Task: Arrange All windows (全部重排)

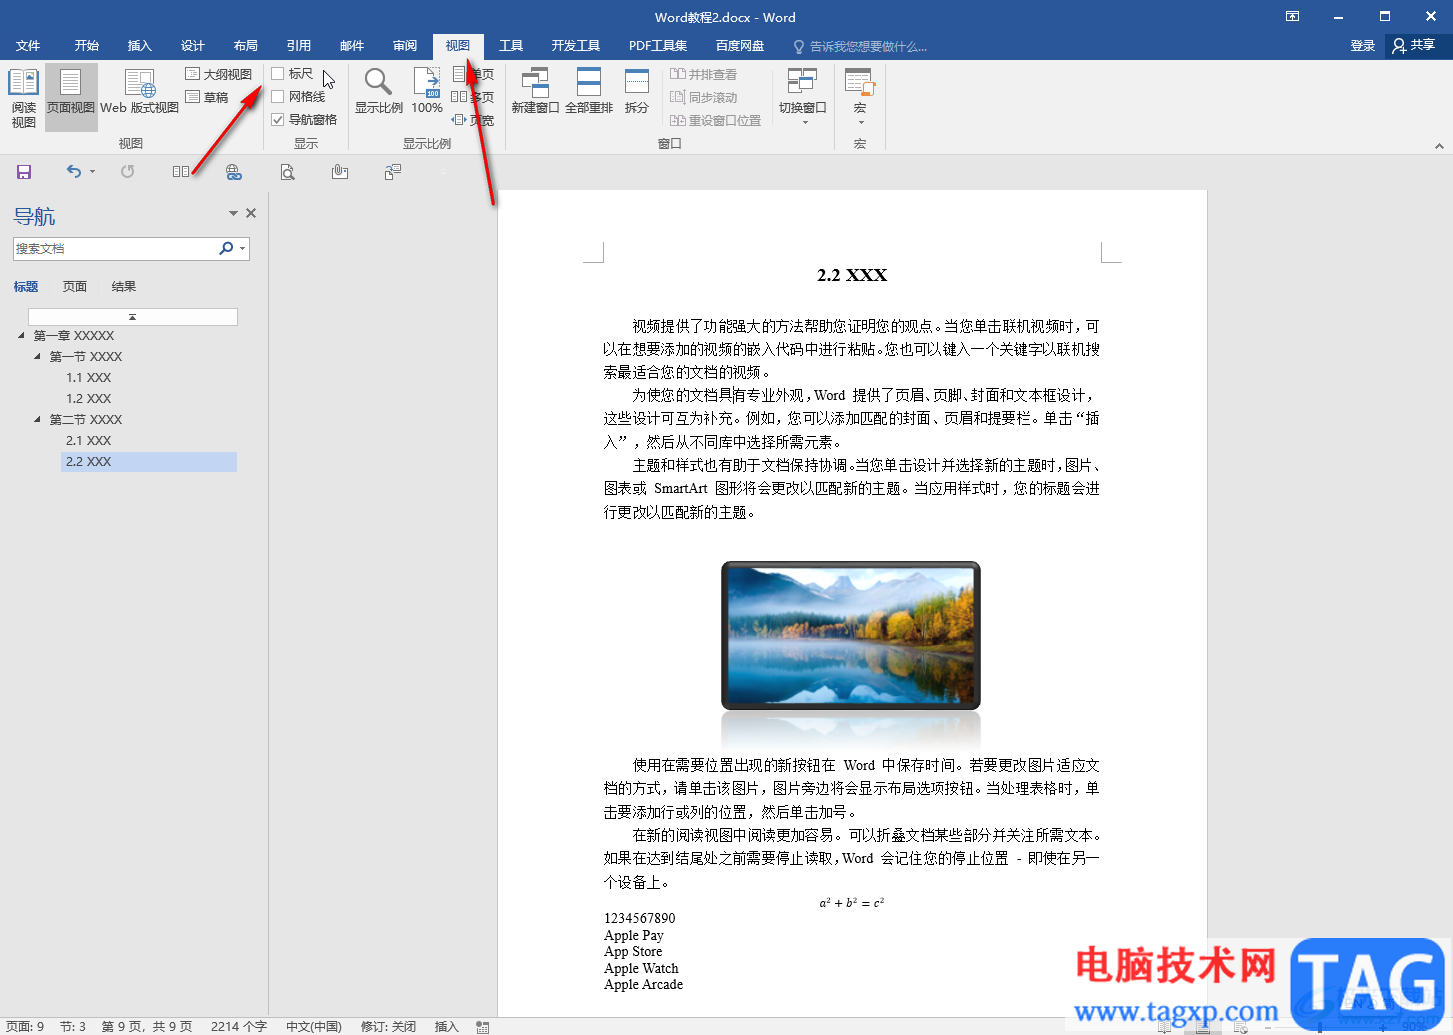Action: (589, 91)
